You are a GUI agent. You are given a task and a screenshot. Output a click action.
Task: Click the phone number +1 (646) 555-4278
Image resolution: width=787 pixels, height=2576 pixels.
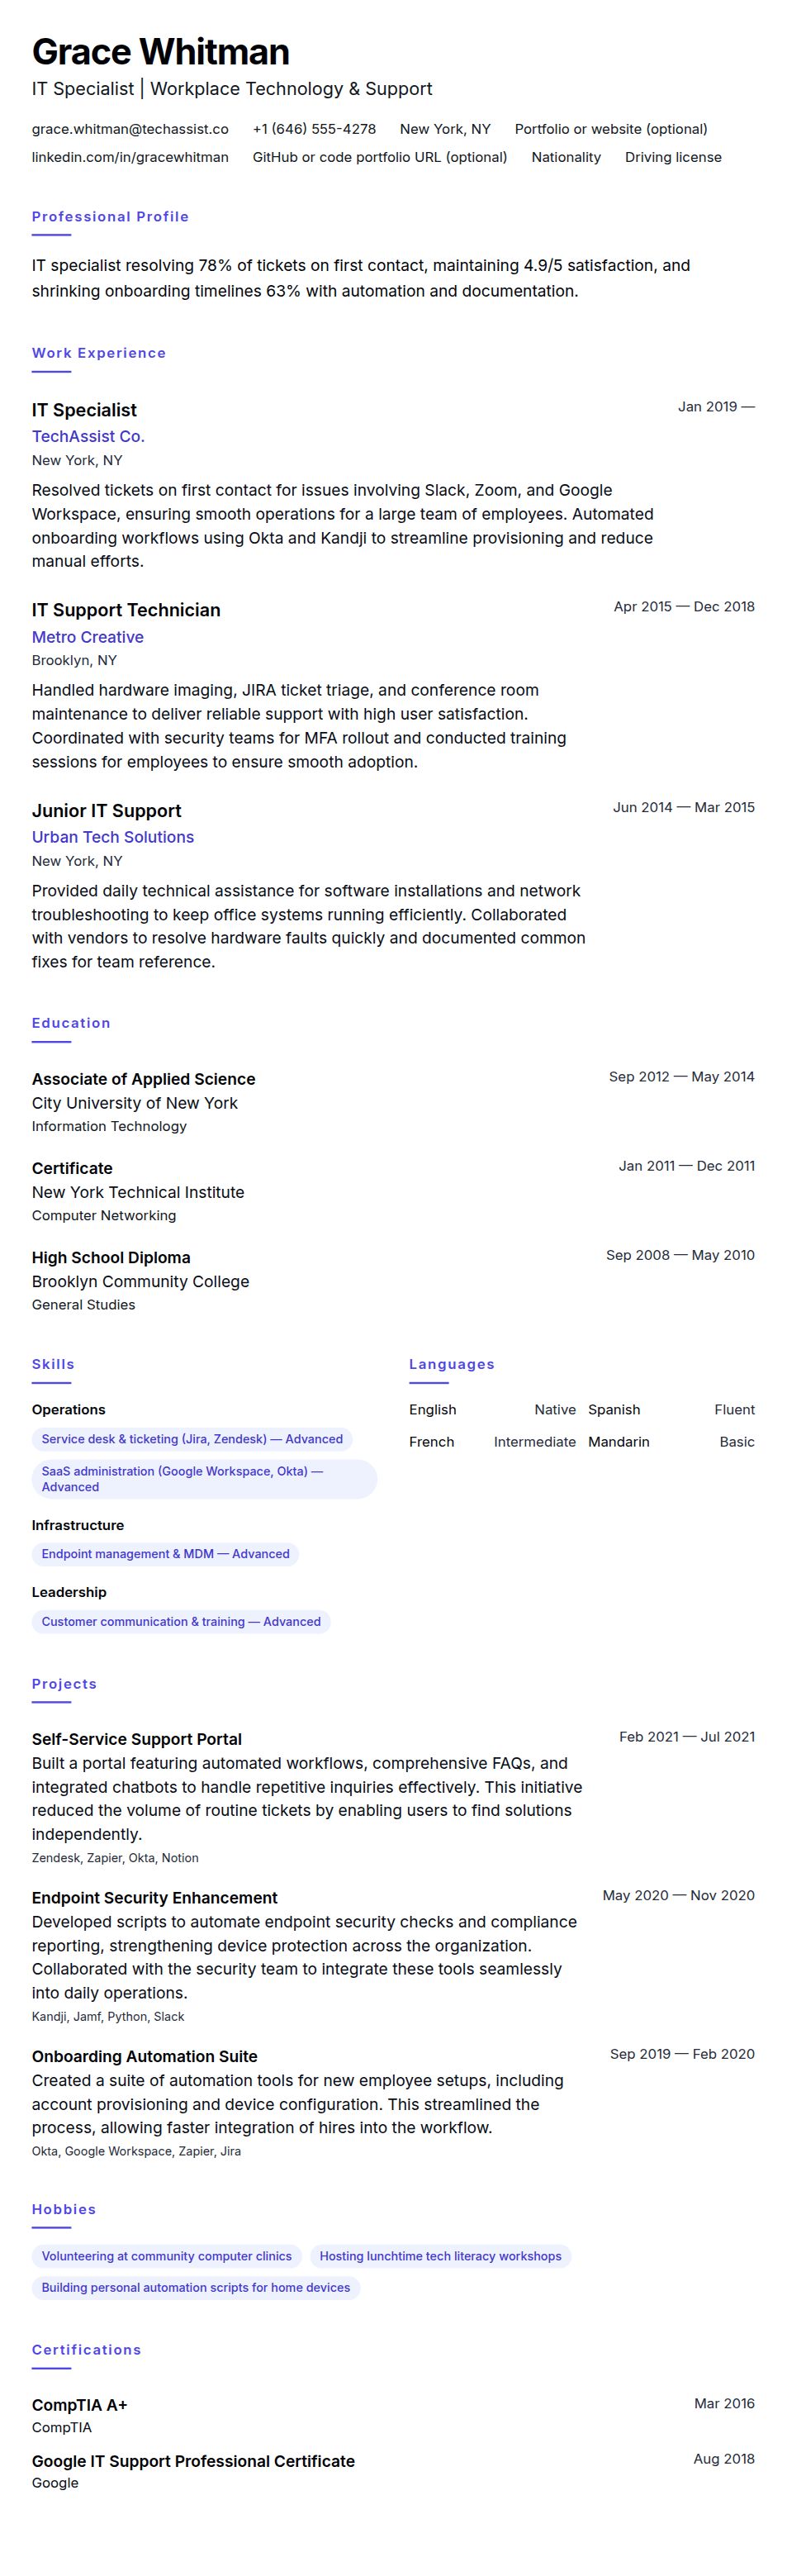tap(314, 129)
